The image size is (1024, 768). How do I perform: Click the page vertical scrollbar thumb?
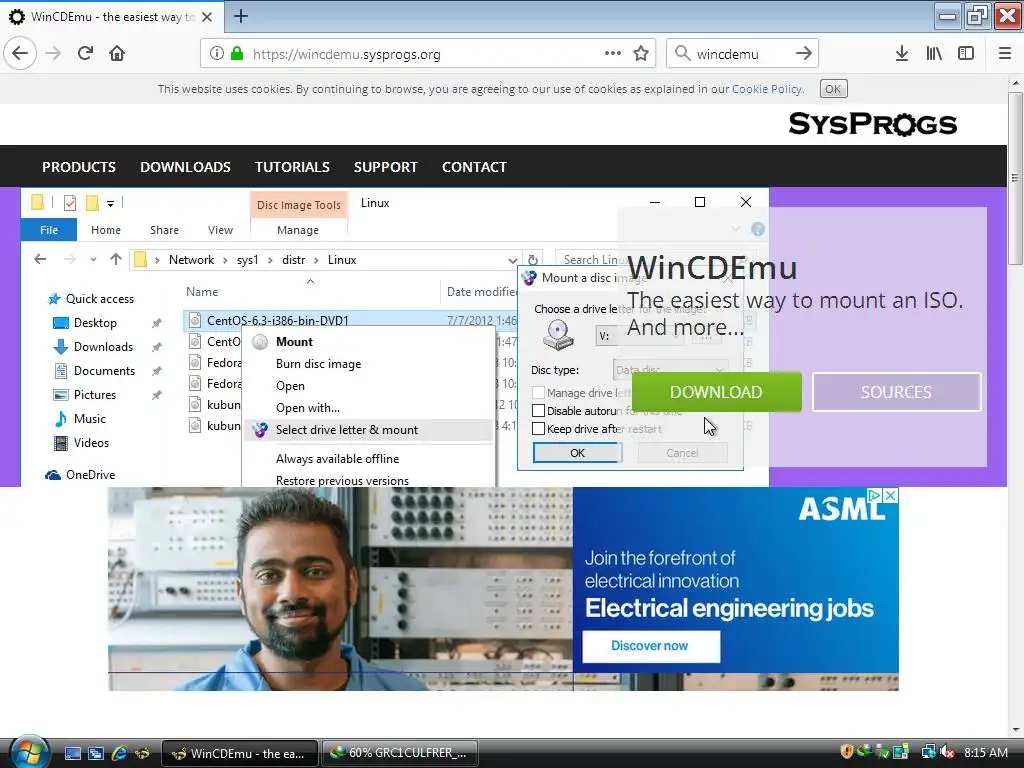point(1015,178)
